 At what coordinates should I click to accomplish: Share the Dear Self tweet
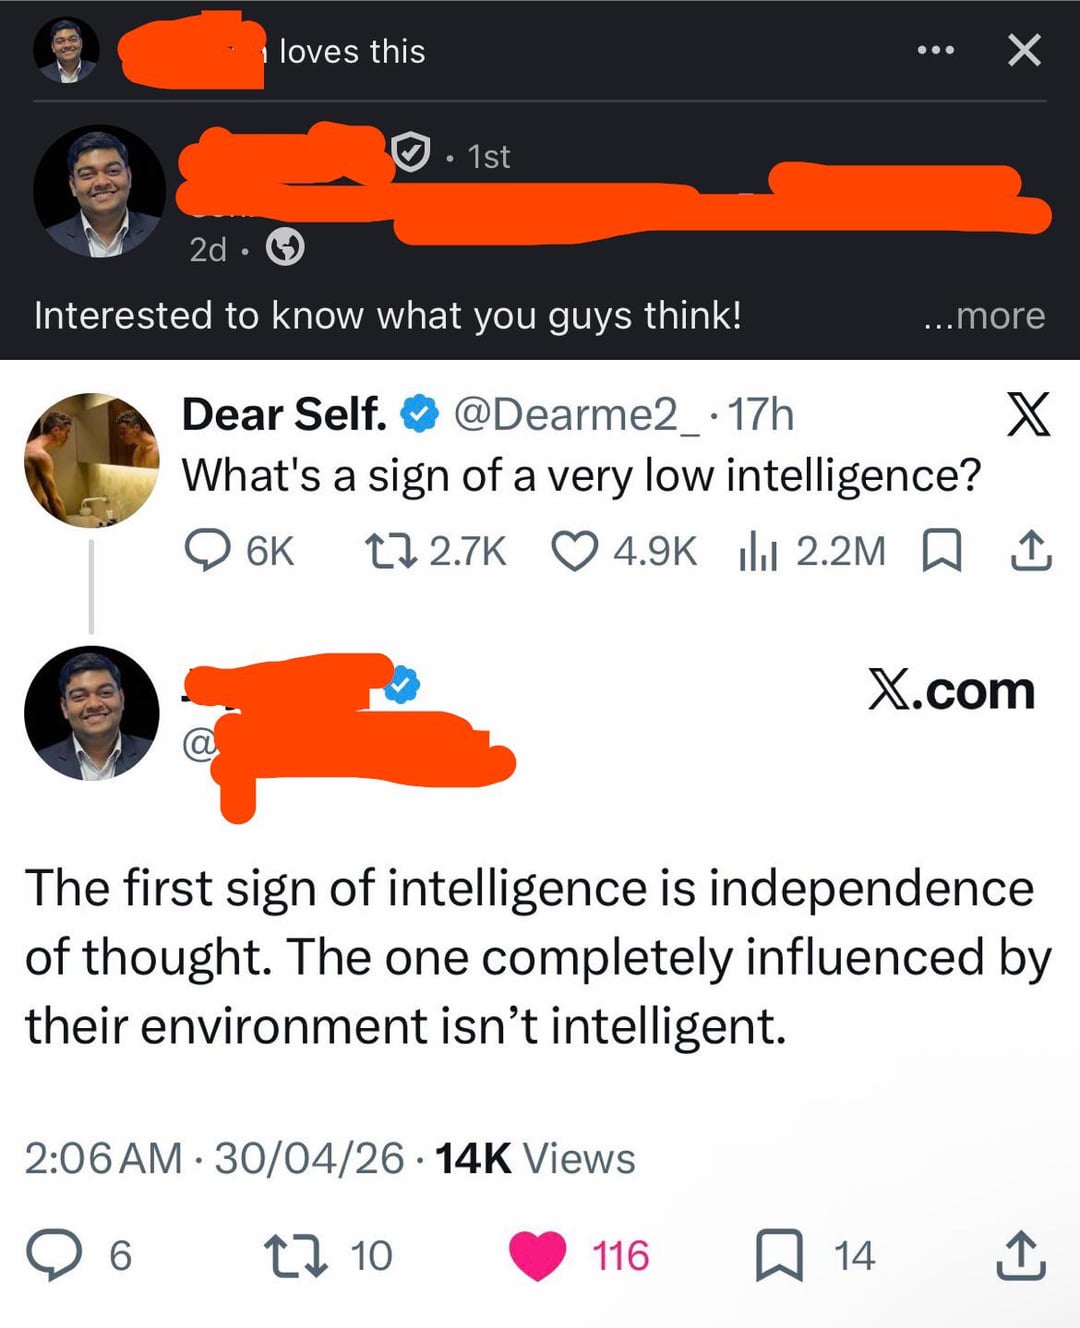pyautogui.click(x=1031, y=551)
